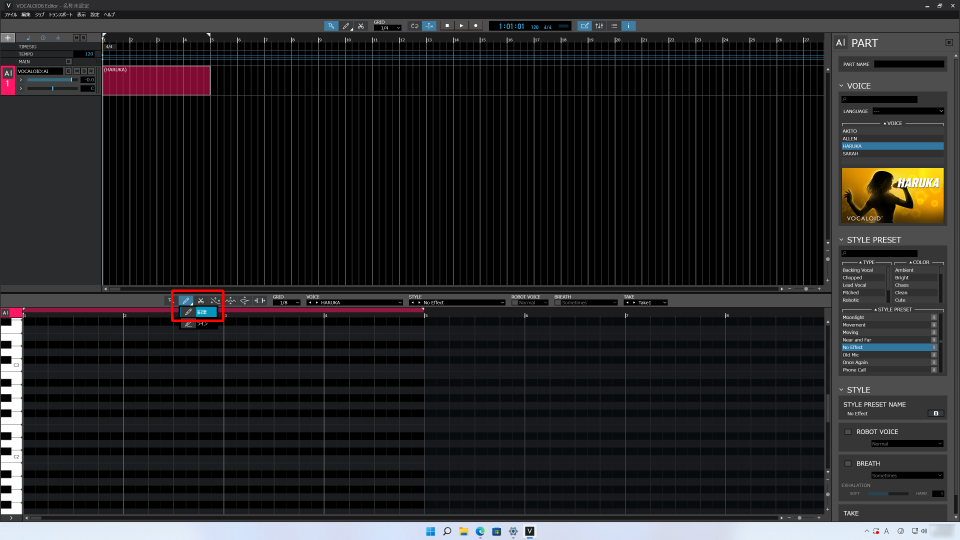Screen dimensions: 960x540
Task: Toggle BREATH checkbox in piano roll toolbar
Action: click(x=557, y=302)
